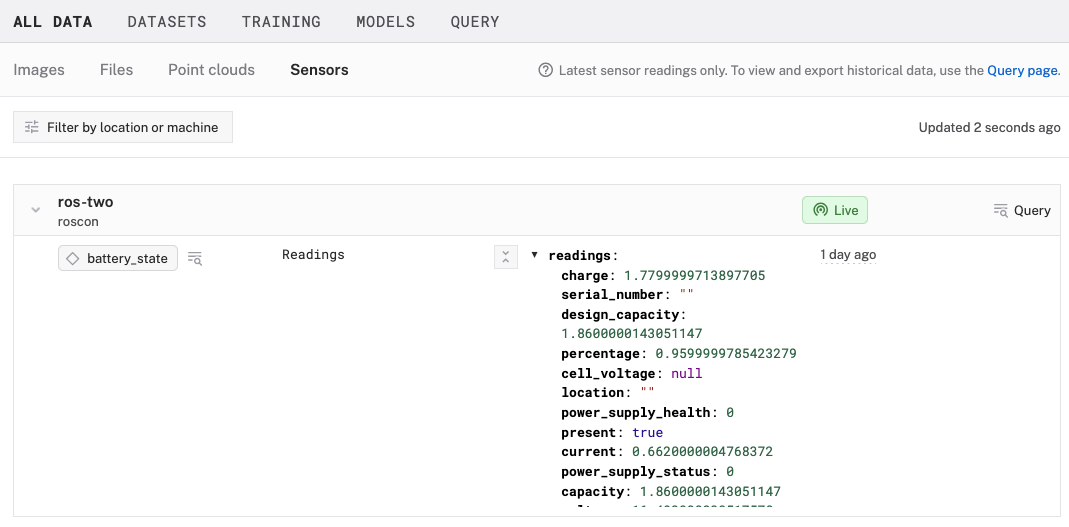Go to the MODELS tab
Image resolution: width=1069 pixels, height=527 pixels.
tap(385, 22)
